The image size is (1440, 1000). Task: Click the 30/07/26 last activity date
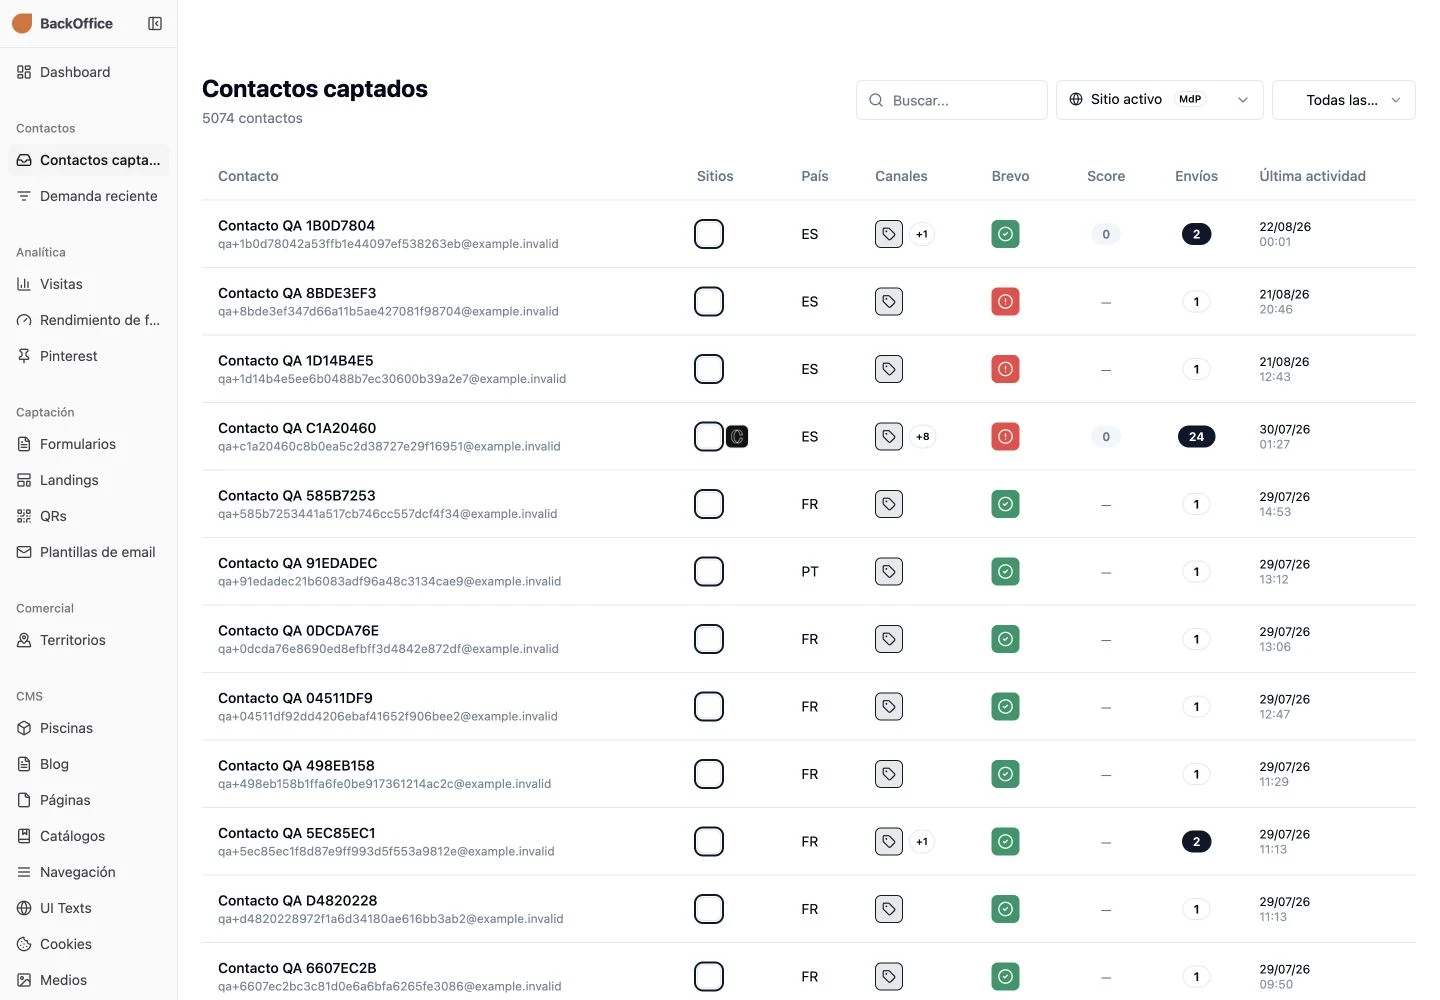pyautogui.click(x=1284, y=429)
